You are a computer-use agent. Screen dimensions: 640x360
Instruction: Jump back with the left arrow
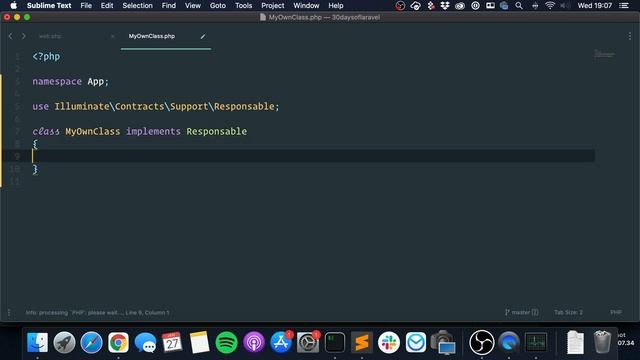pyautogui.click(x=11, y=36)
